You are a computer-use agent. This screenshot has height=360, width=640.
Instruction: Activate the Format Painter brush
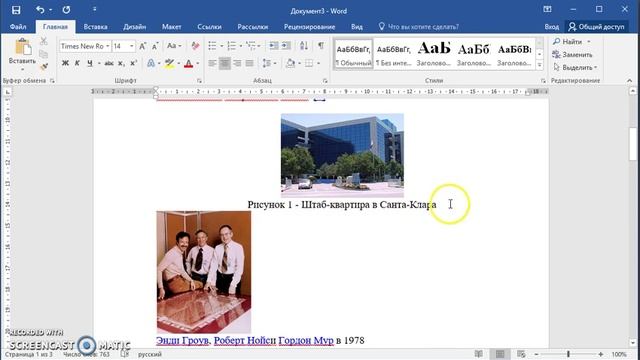(x=44, y=66)
